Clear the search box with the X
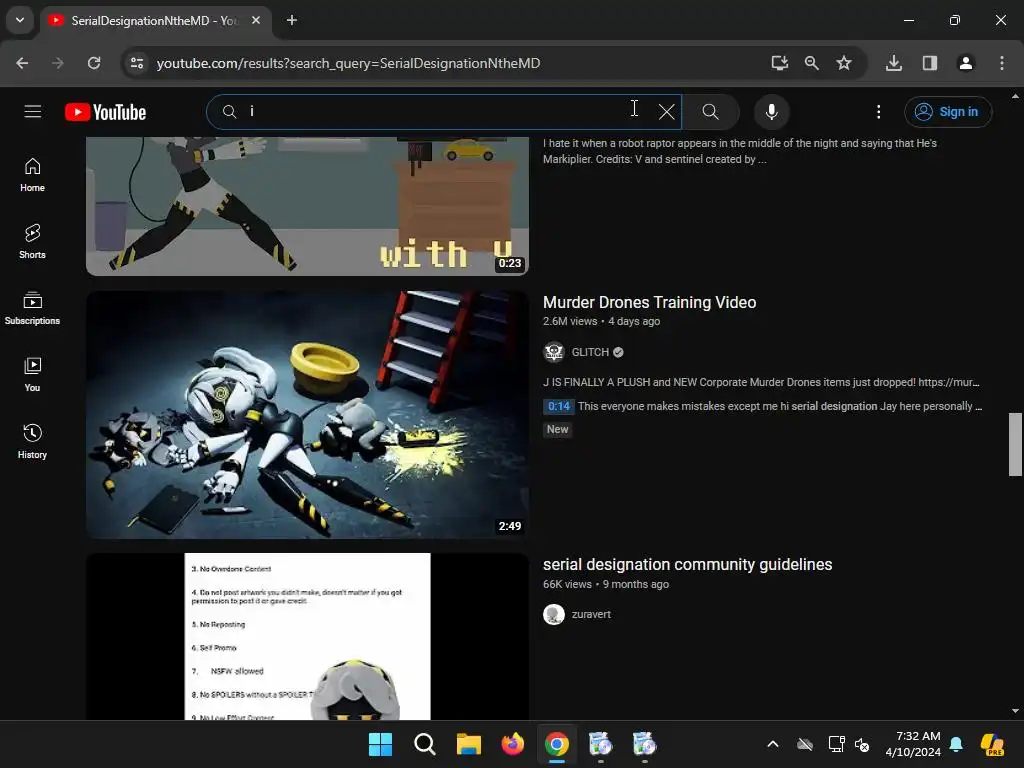 click(x=666, y=112)
